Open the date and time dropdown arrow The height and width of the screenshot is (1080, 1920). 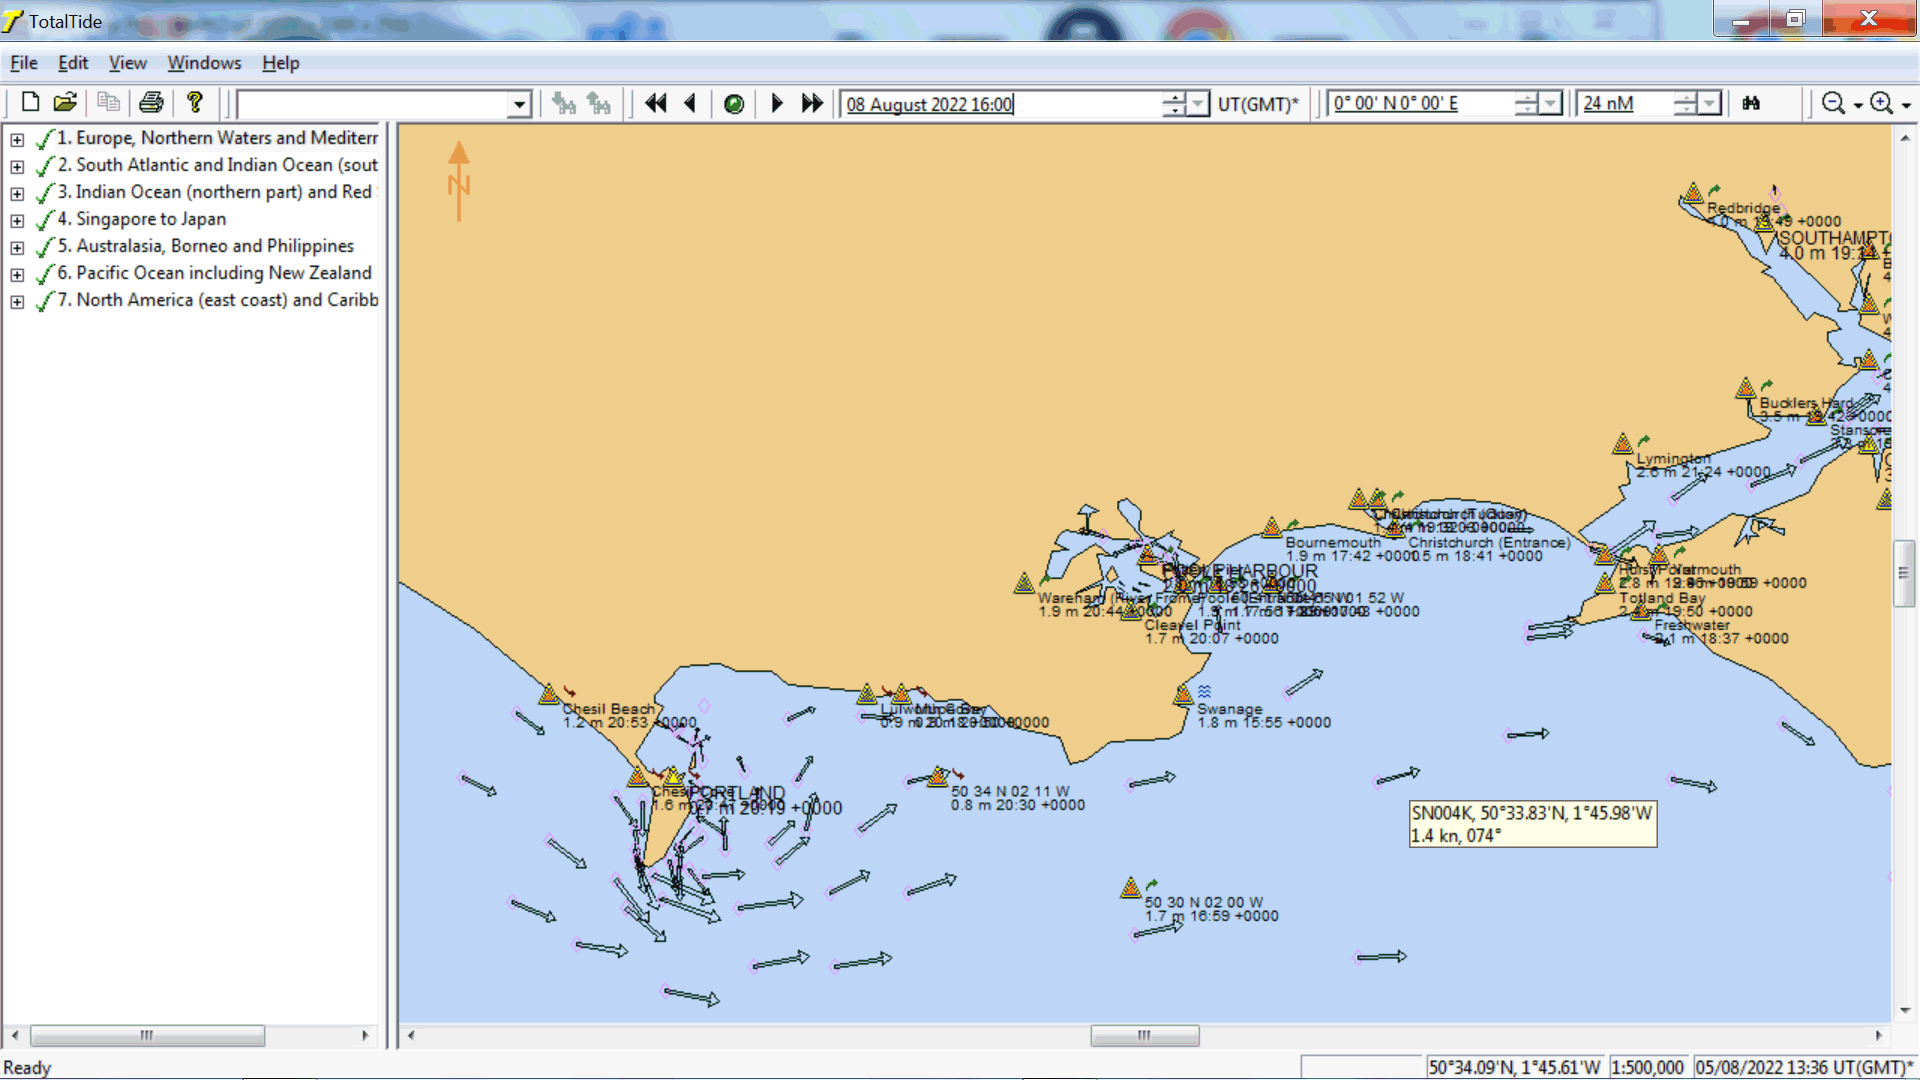(1199, 104)
